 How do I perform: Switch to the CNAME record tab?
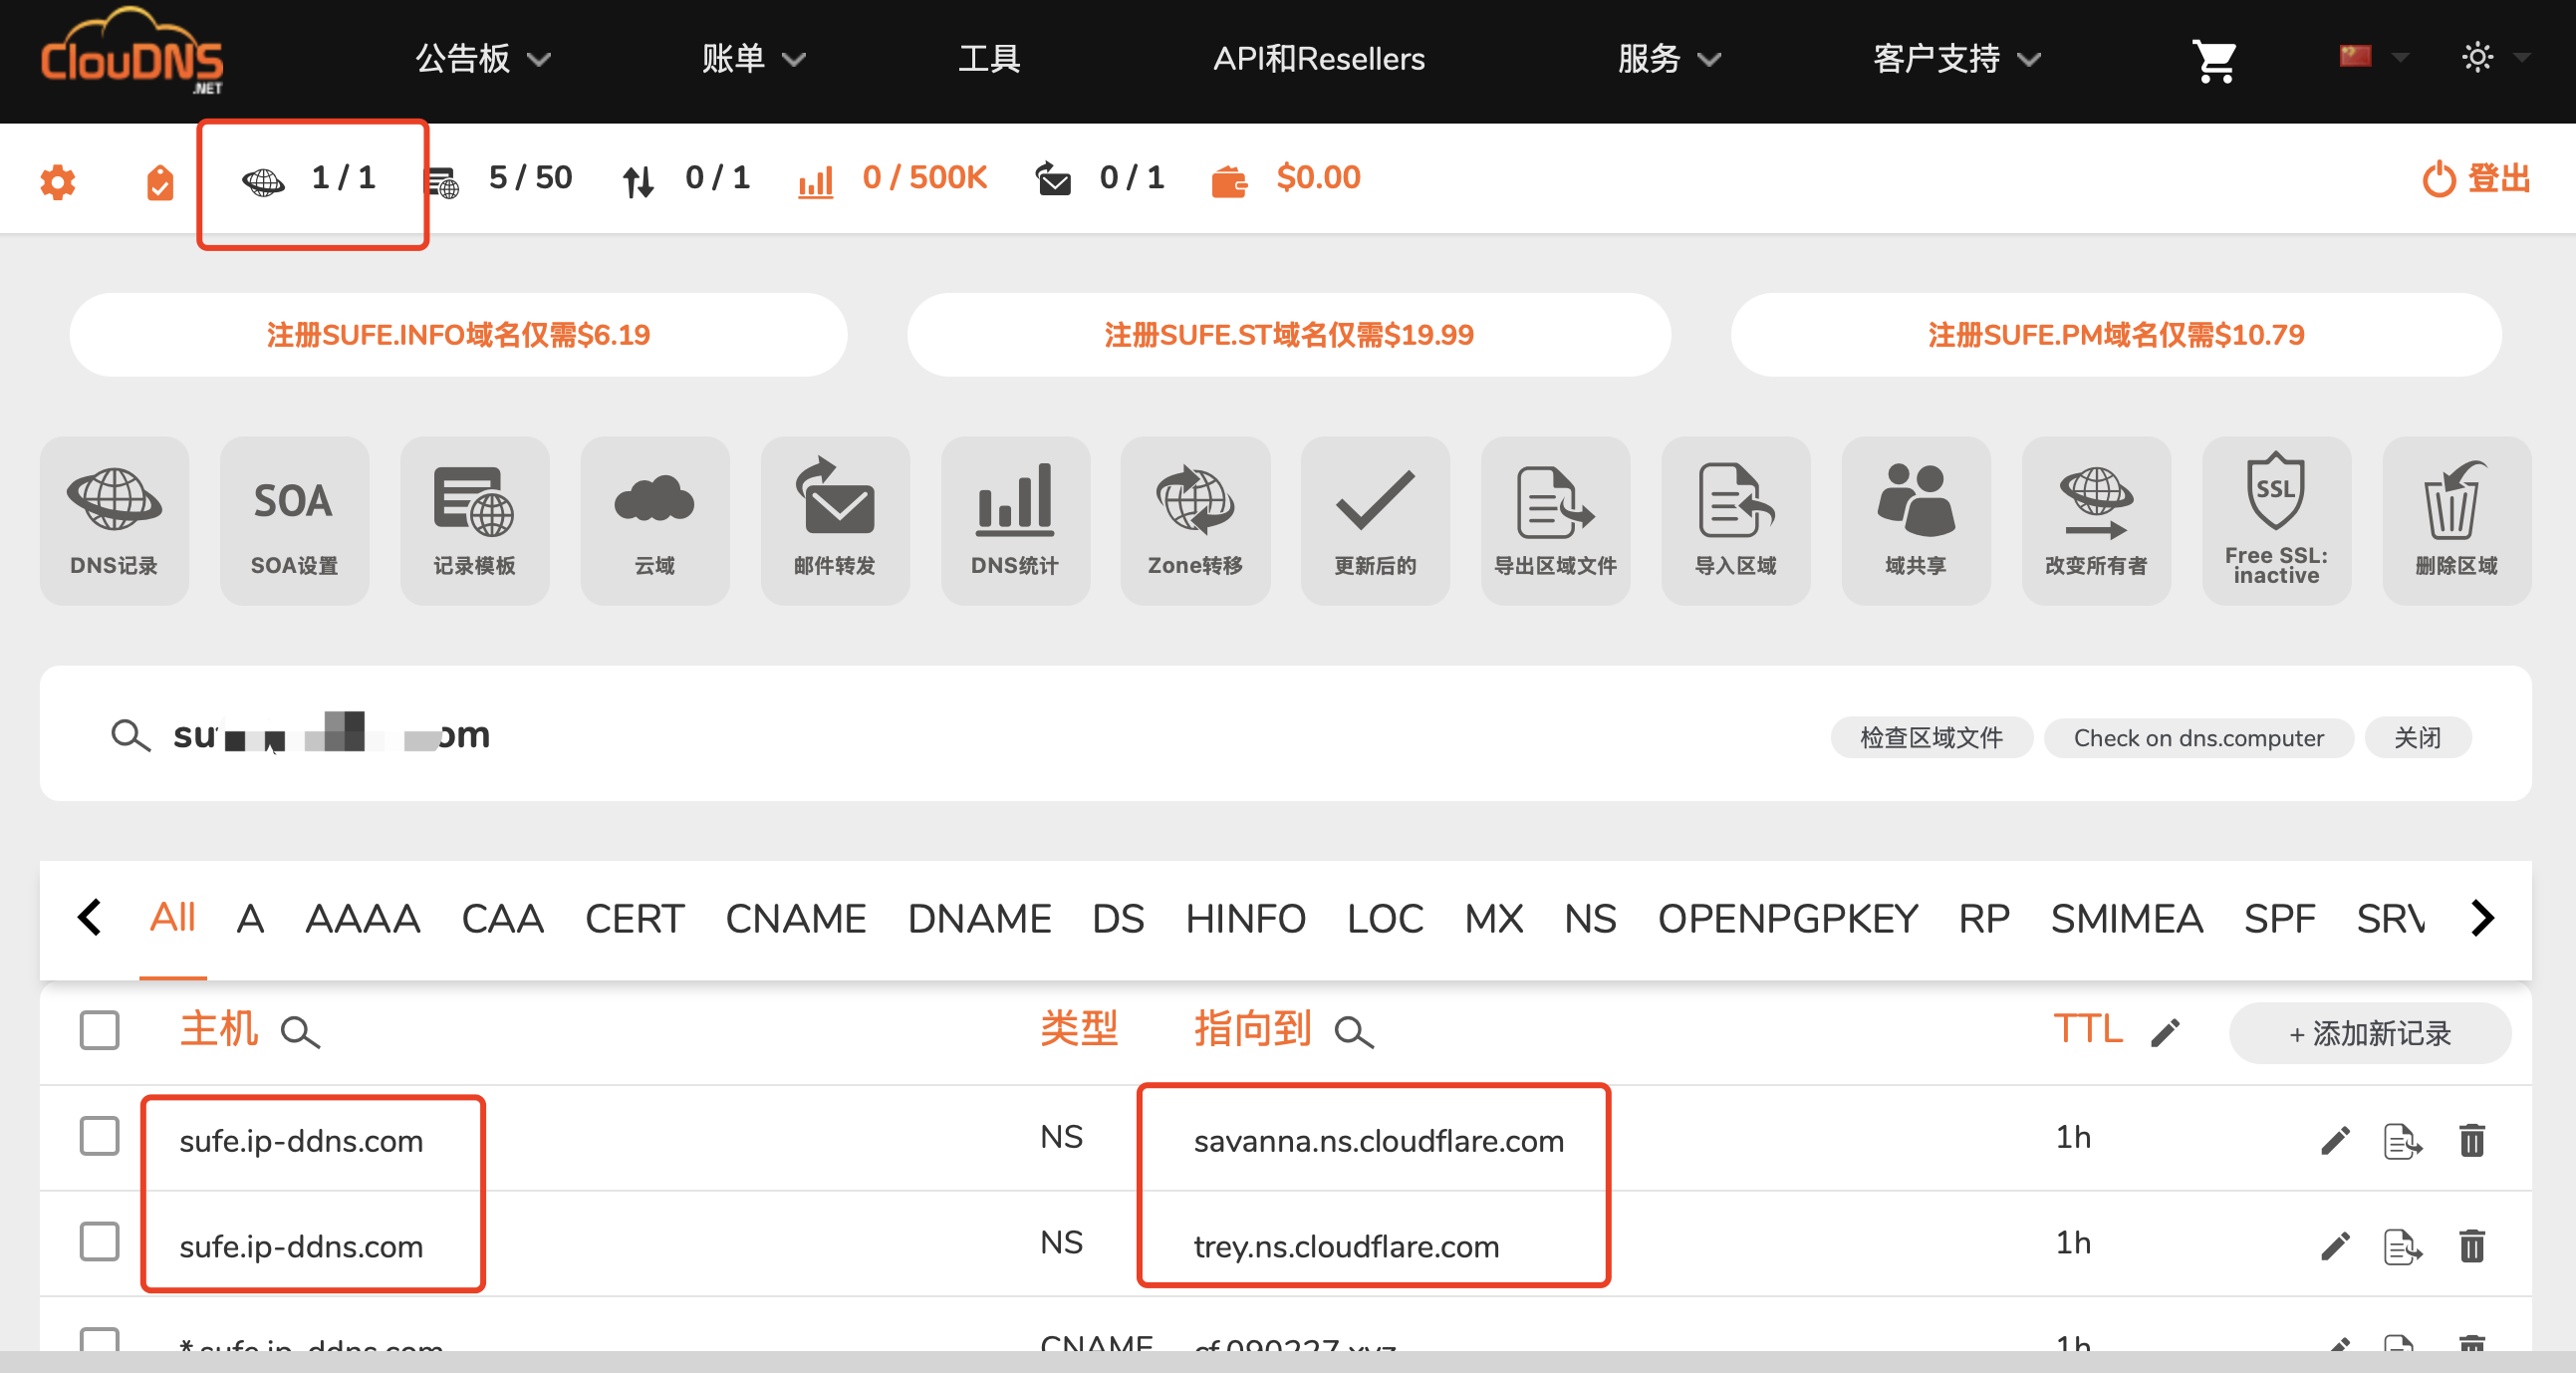tap(795, 918)
